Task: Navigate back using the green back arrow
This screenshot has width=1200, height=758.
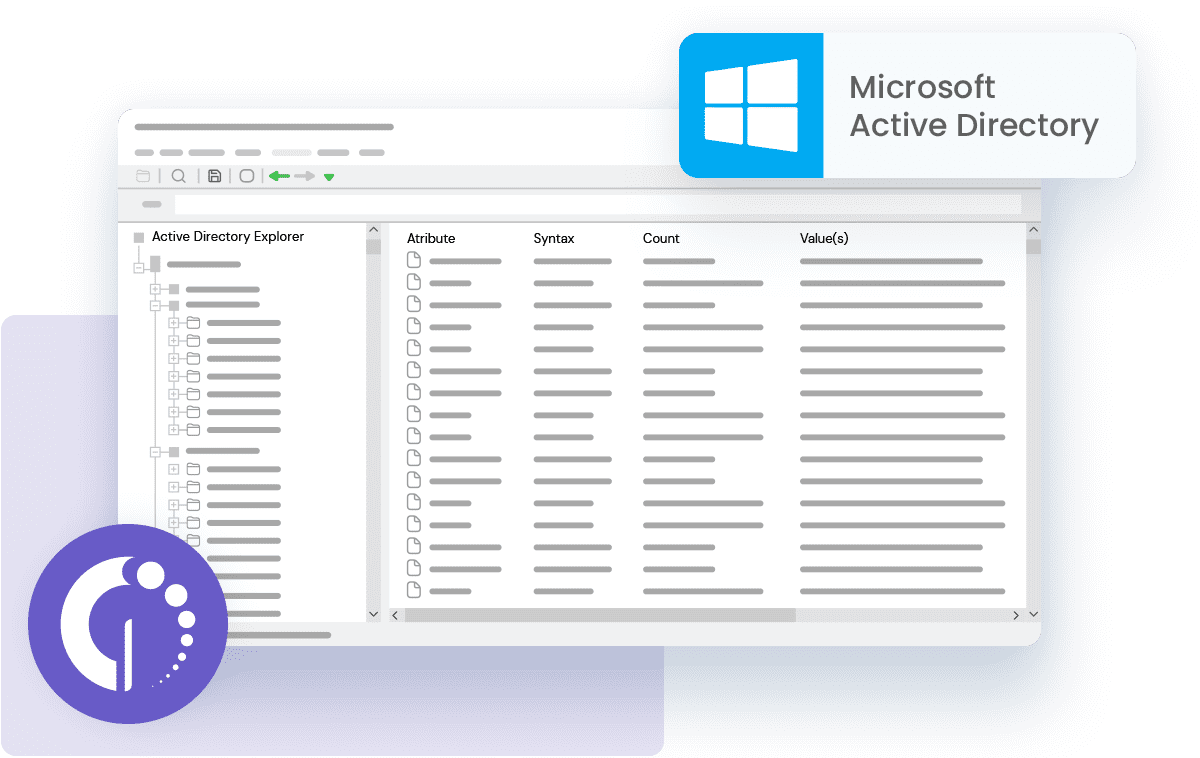Action: [279, 175]
